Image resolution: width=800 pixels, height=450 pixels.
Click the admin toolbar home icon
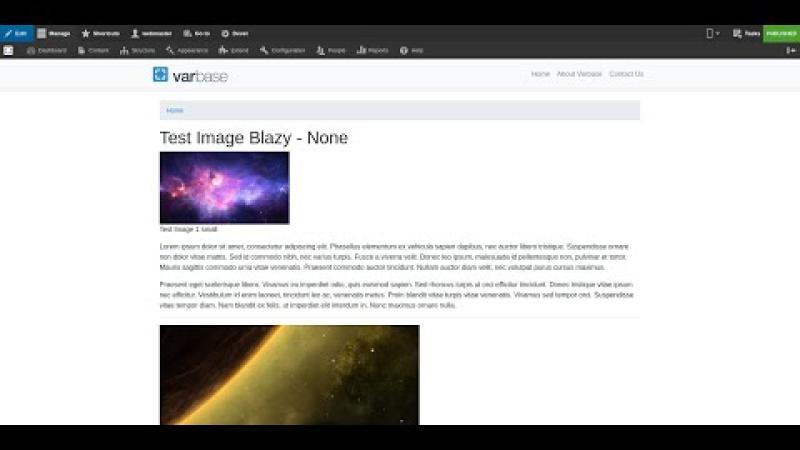tap(9, 51)
